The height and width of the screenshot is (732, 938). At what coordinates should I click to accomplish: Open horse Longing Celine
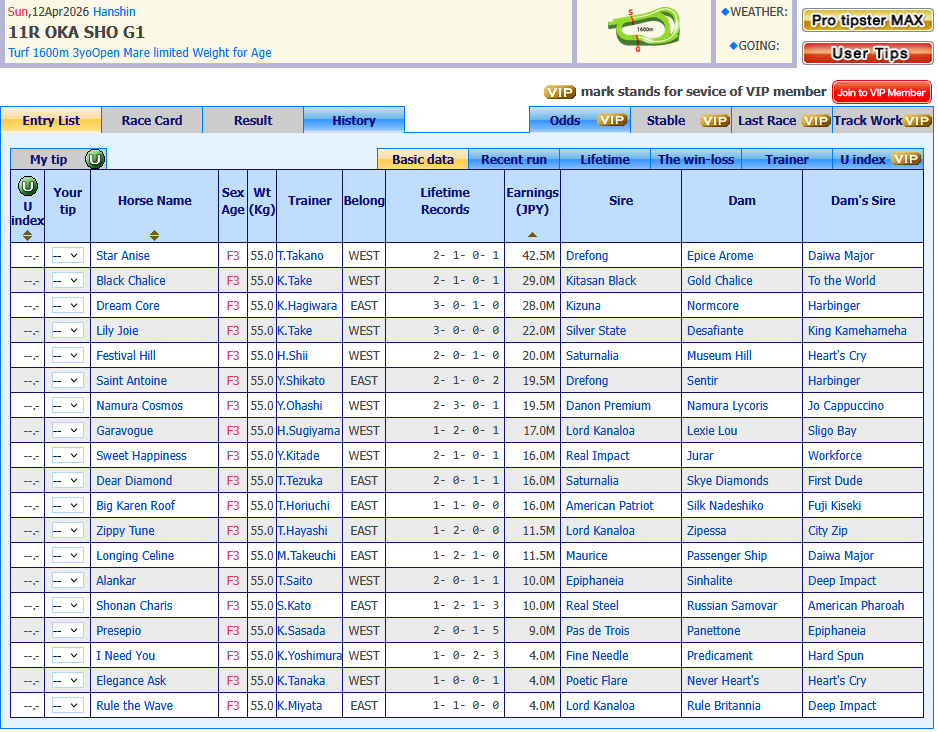pyautogui.click(x=135, y=556)
